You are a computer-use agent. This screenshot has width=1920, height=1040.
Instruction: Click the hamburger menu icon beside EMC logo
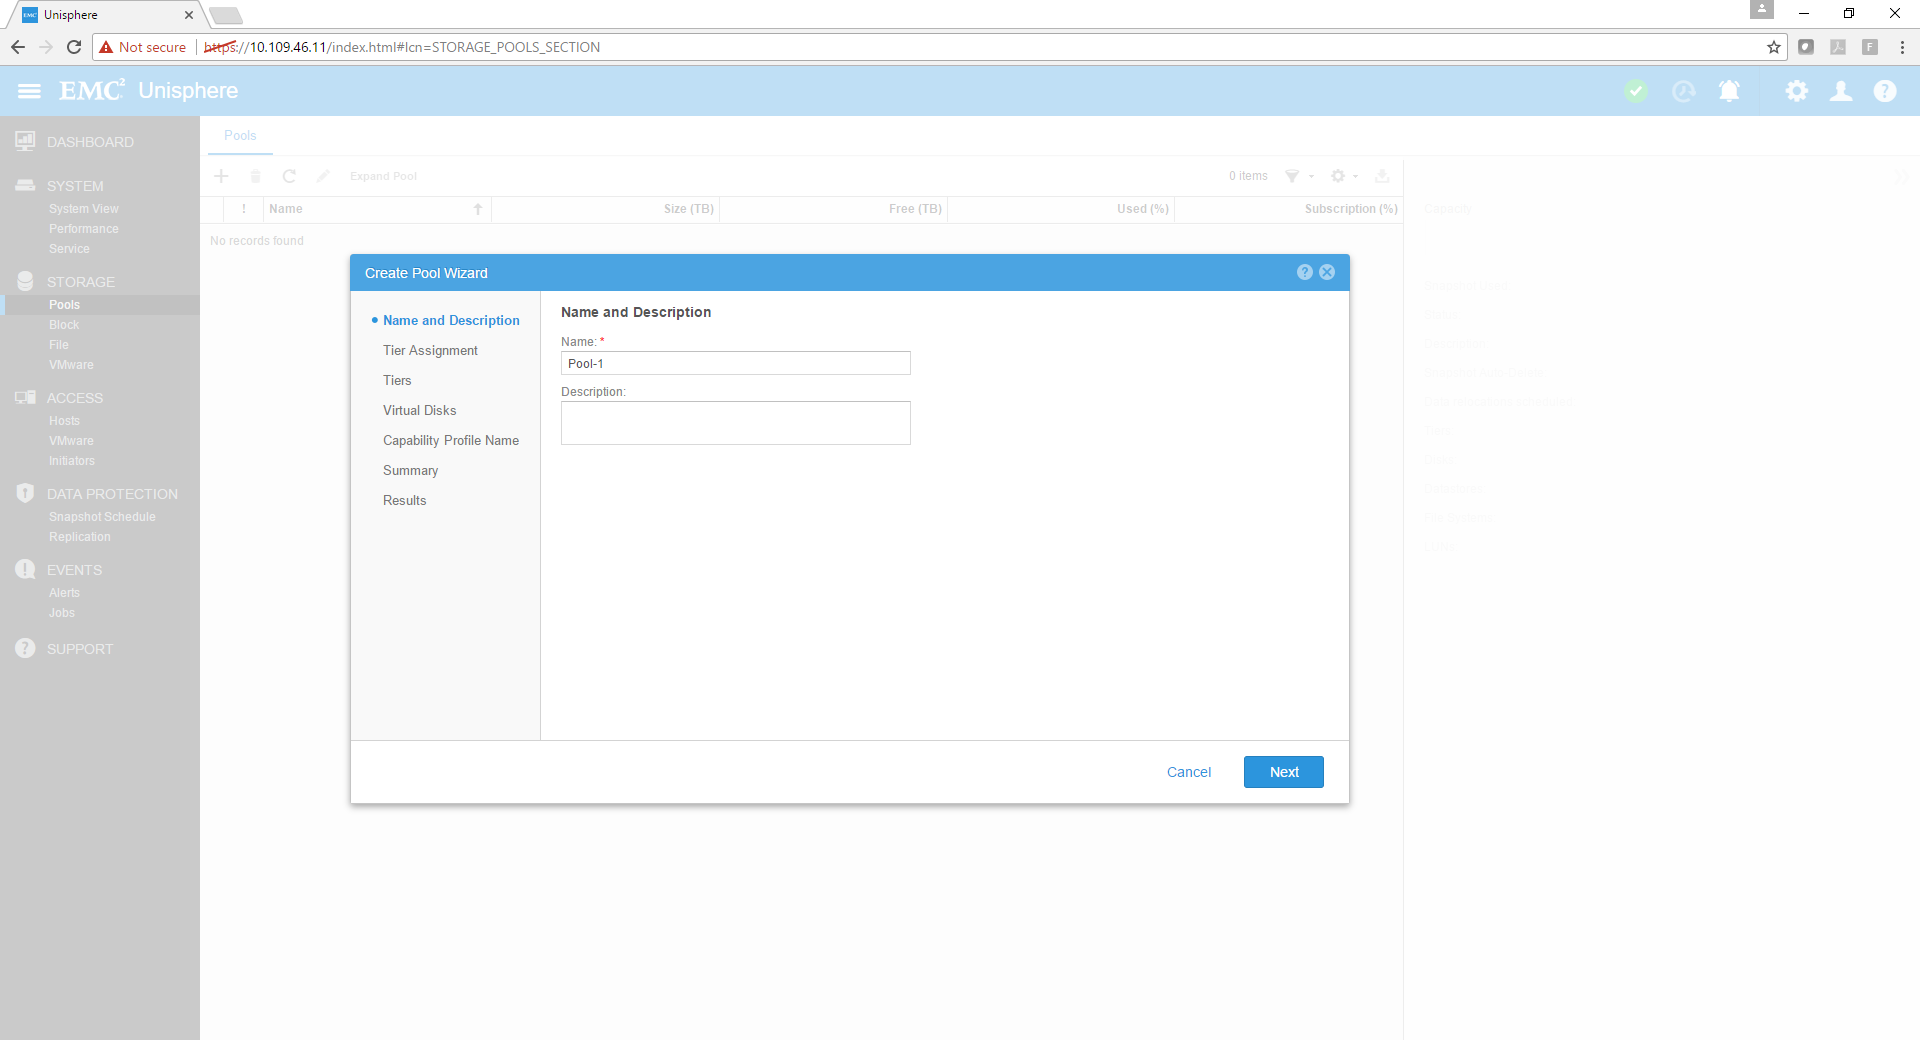click(x=29, y=91)
